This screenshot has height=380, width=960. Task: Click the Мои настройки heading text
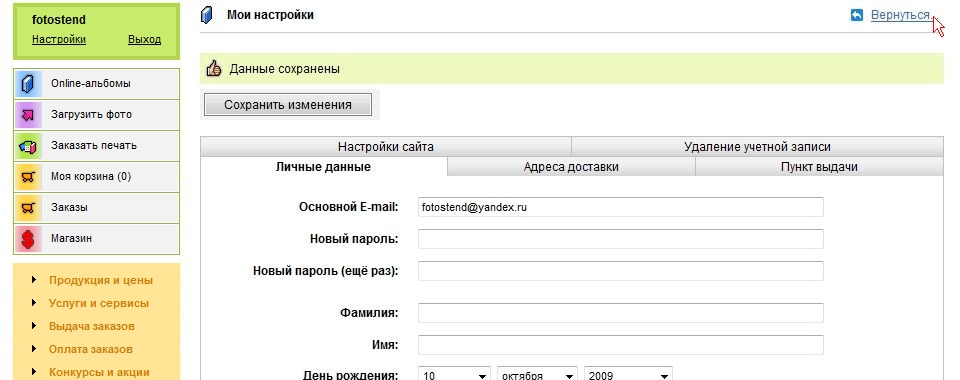click(x=271, y=15)
